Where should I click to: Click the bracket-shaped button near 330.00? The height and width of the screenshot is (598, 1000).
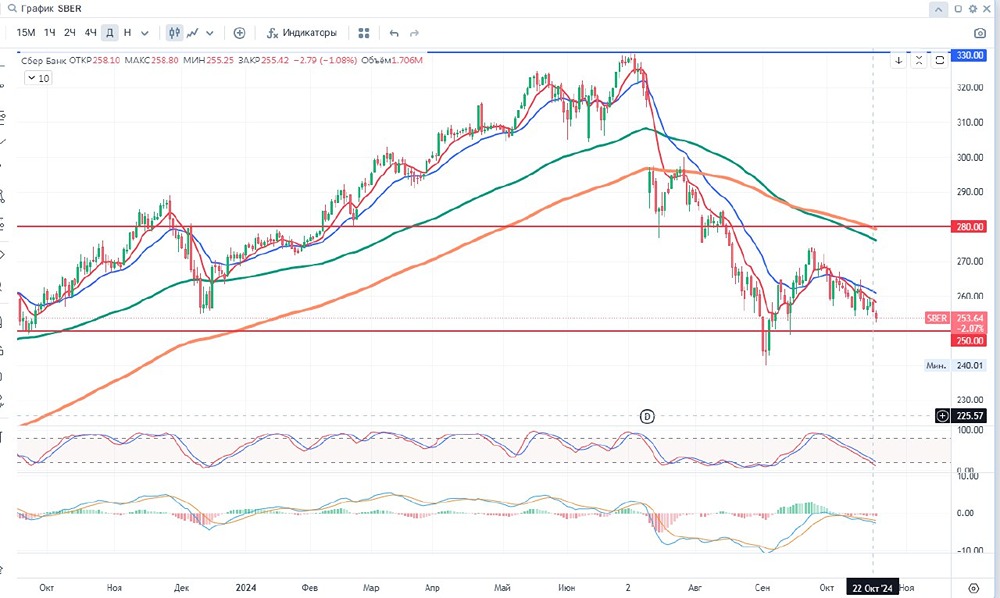pos(939,61)
